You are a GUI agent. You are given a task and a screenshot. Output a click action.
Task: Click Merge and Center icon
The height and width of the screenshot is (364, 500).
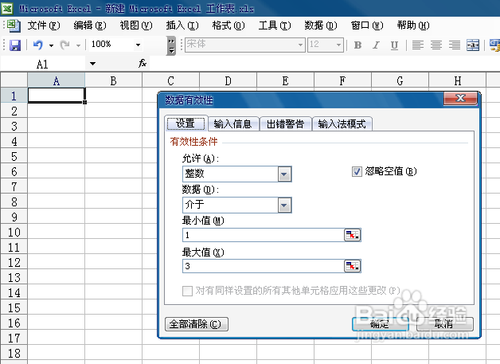tap(473, 45)
